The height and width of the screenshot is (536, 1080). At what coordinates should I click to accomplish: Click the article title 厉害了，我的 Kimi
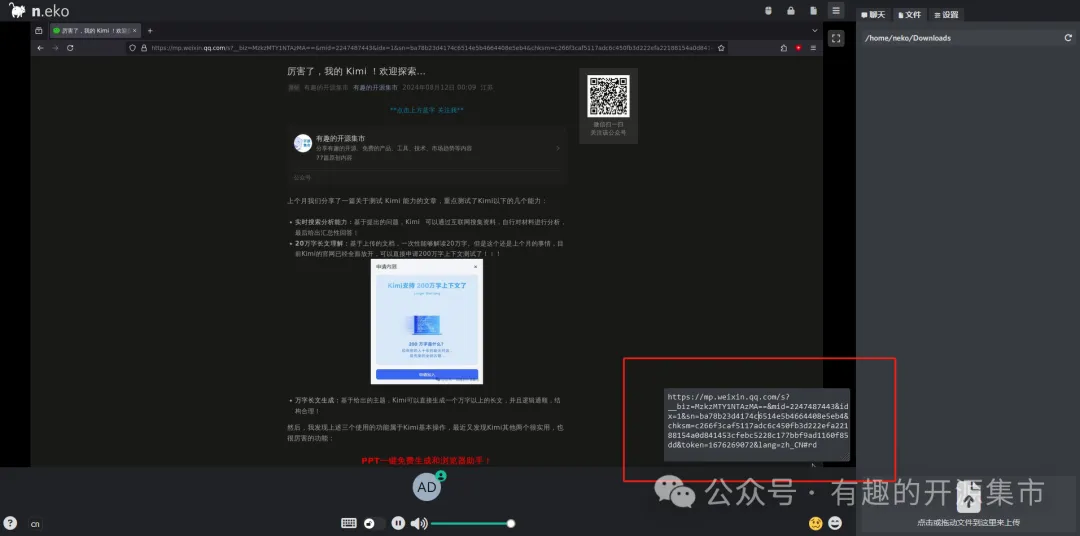point(356,71)
